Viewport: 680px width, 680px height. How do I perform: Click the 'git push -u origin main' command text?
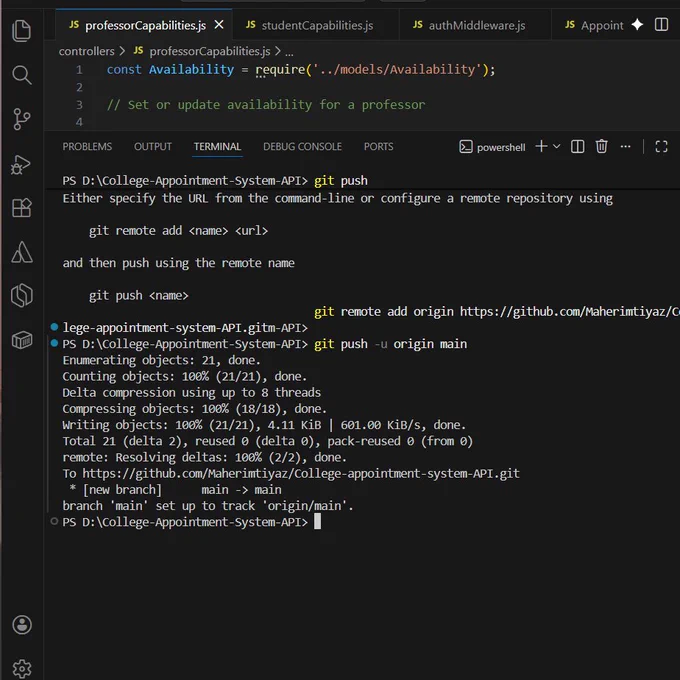[x=390, y=344]
